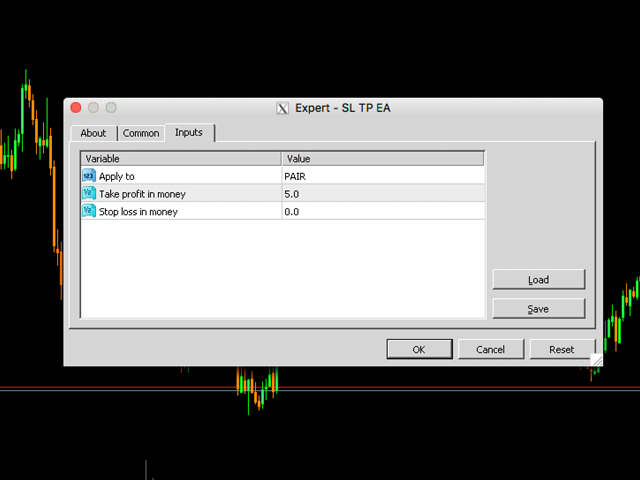
Task: Click the 'Expert - SL TP EA' title text
Action: 343,108
